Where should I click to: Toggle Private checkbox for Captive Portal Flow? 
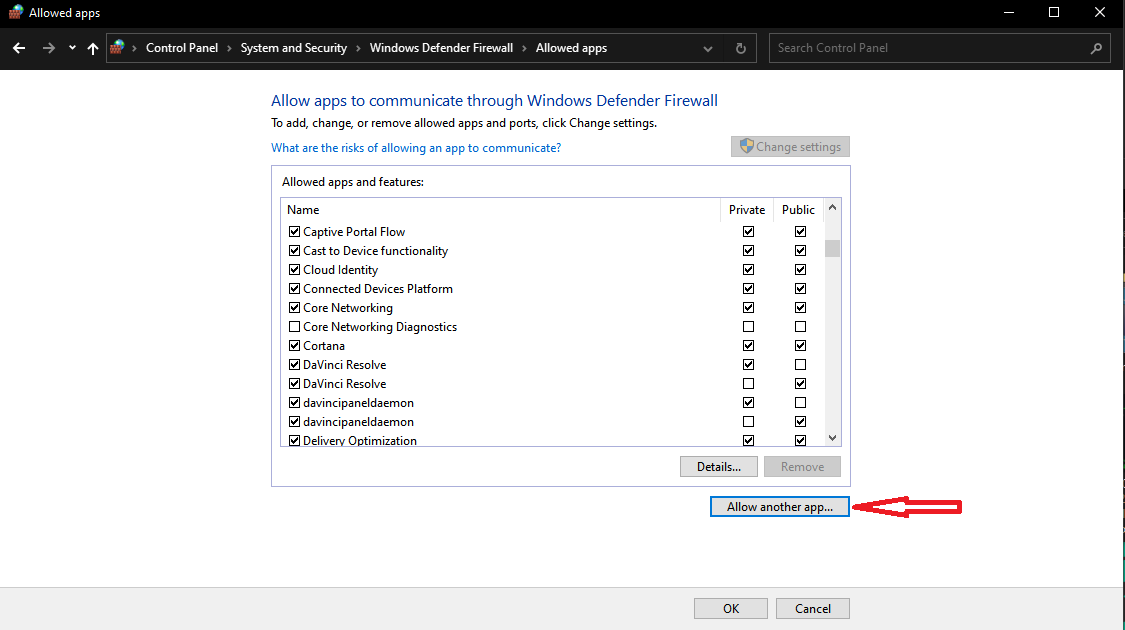tap(748, 232)
